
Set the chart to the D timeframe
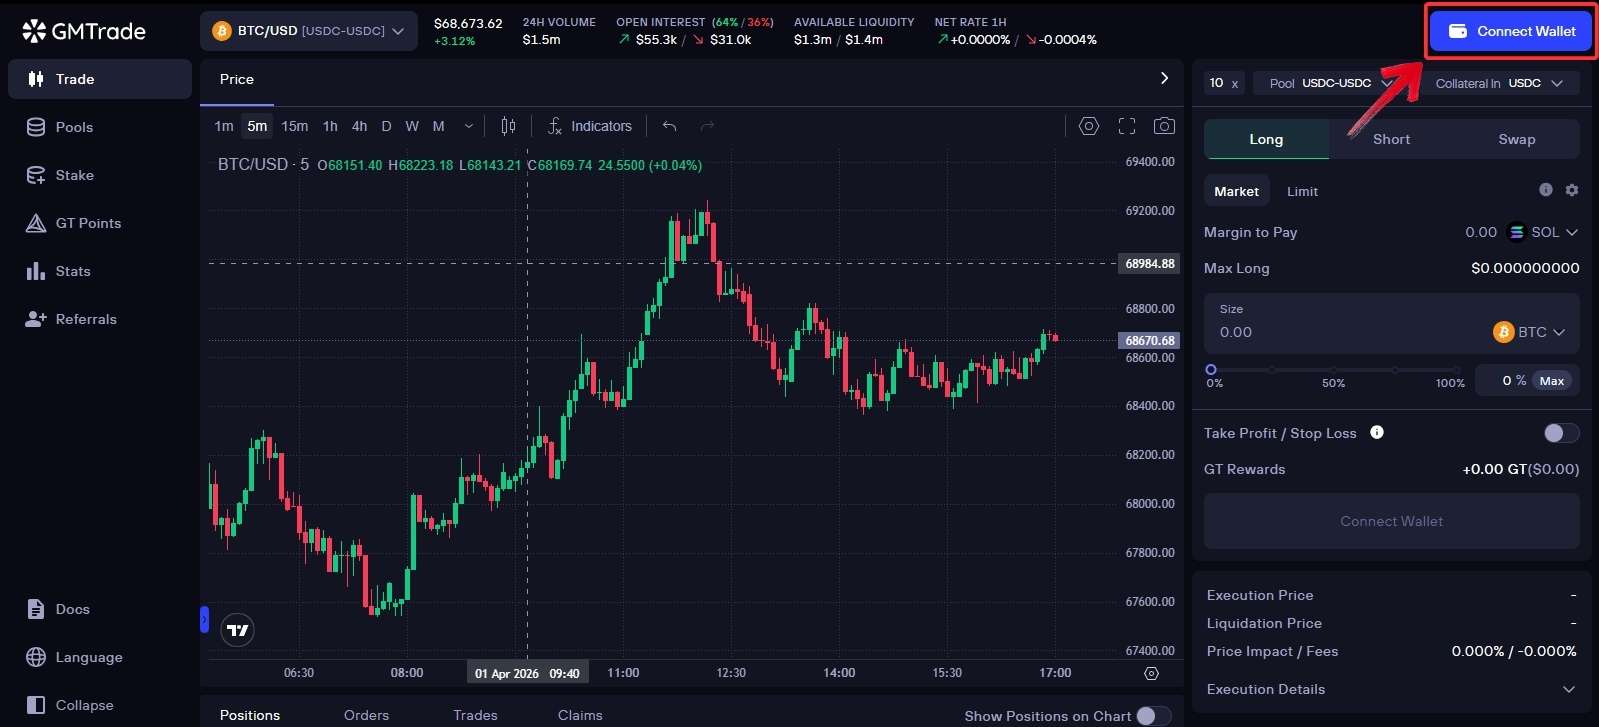(x=386, y=126)
